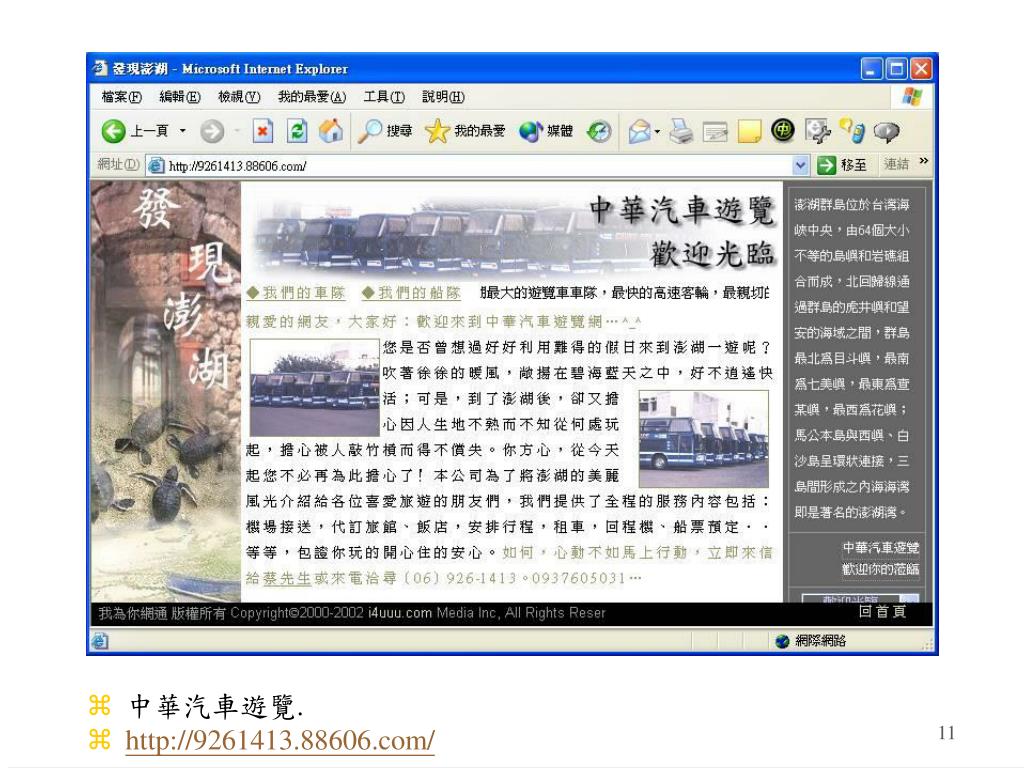Click the 網際網路 zone globe icon
This screenshot has height=768, width=1024.
coord(782,641)
